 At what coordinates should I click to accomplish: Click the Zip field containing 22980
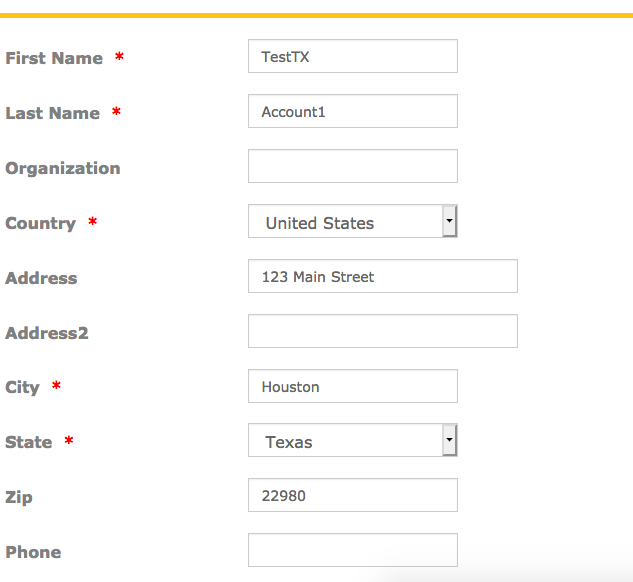tap(353, 495)
